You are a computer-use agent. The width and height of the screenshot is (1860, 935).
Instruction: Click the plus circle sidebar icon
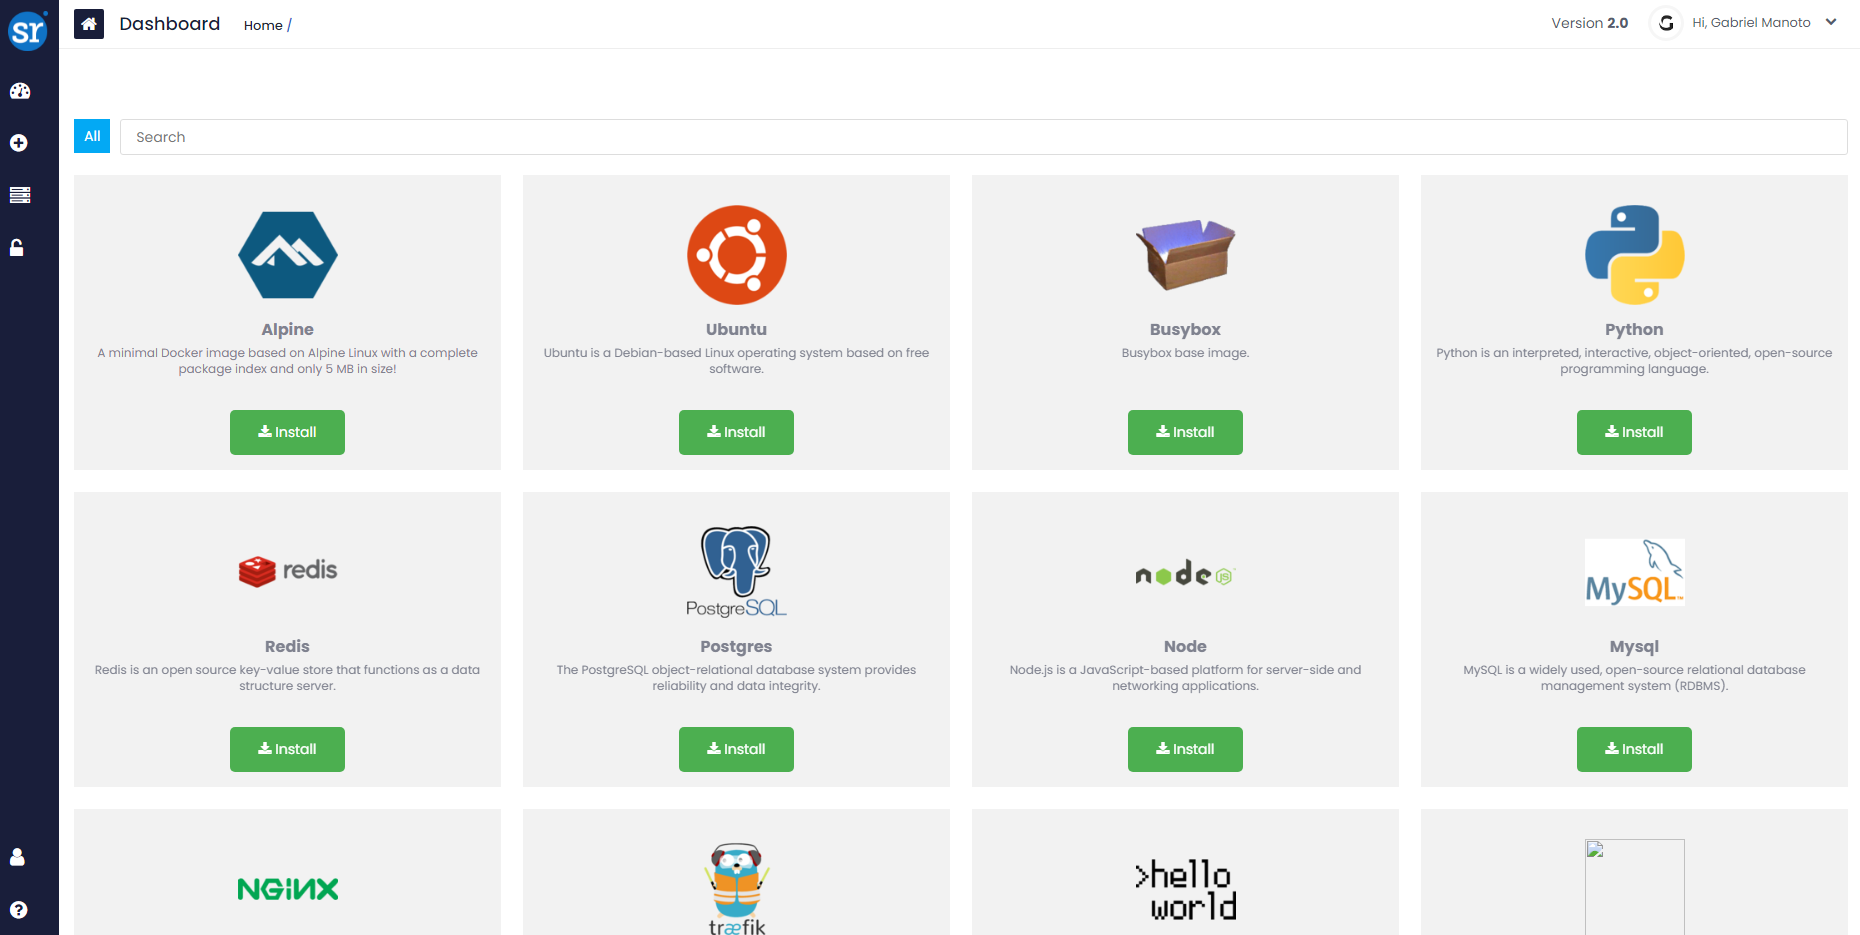pos(19,143)
